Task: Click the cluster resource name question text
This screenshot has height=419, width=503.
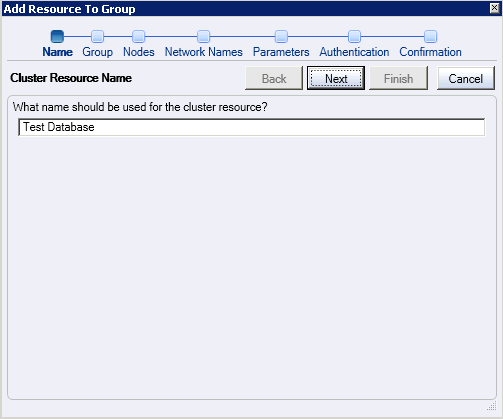Action: pyautogui.click(x=140, y=107)
